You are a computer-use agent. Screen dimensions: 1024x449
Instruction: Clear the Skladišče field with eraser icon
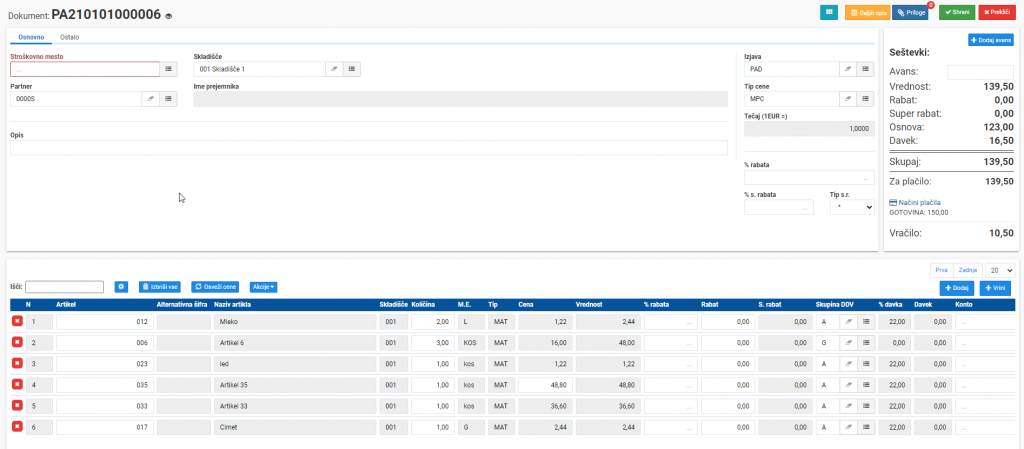click(334, 69)
